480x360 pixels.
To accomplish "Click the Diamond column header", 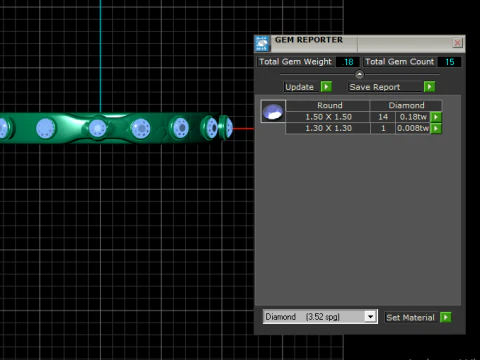I will (x=406, y=105).
